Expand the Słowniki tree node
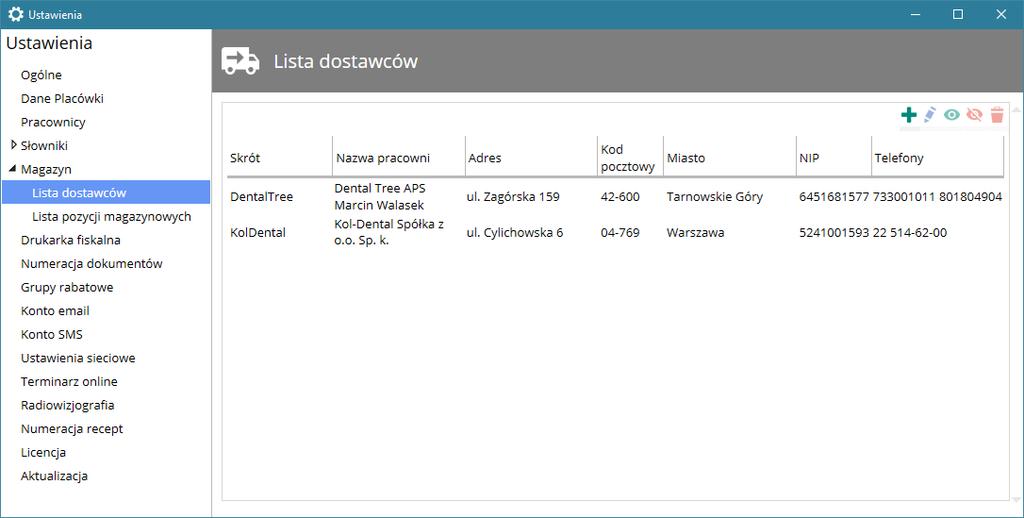 (x=14, y=145)
